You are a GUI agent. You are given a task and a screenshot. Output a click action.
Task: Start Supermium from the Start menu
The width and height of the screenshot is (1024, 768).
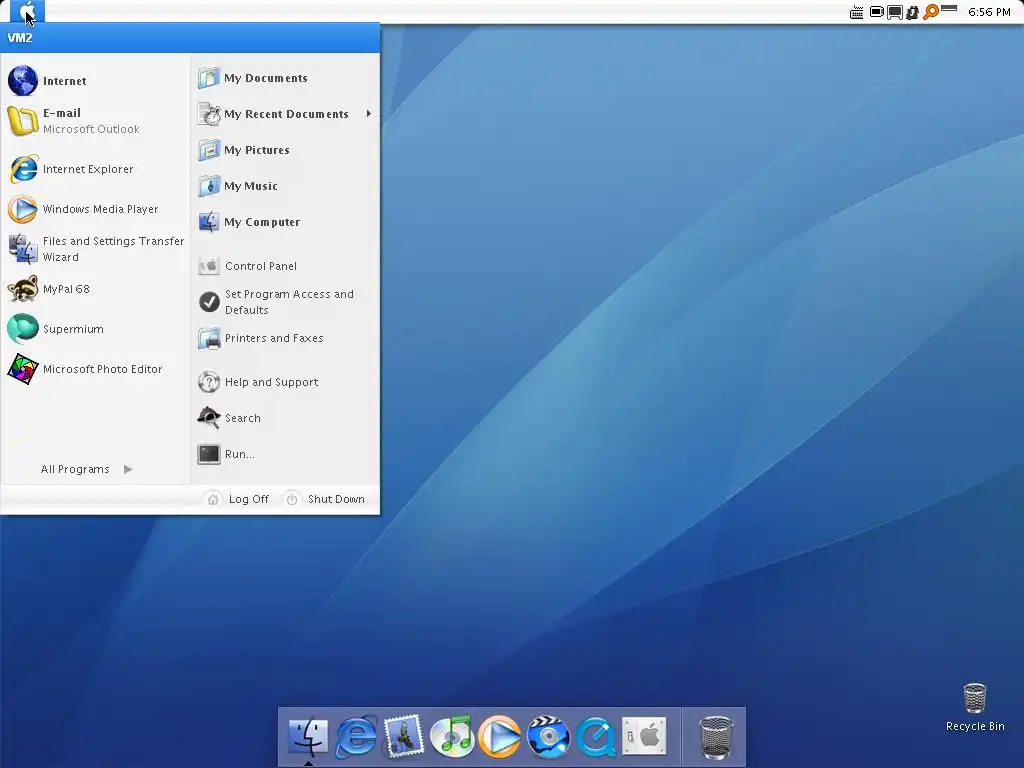[x=95, y=328]
